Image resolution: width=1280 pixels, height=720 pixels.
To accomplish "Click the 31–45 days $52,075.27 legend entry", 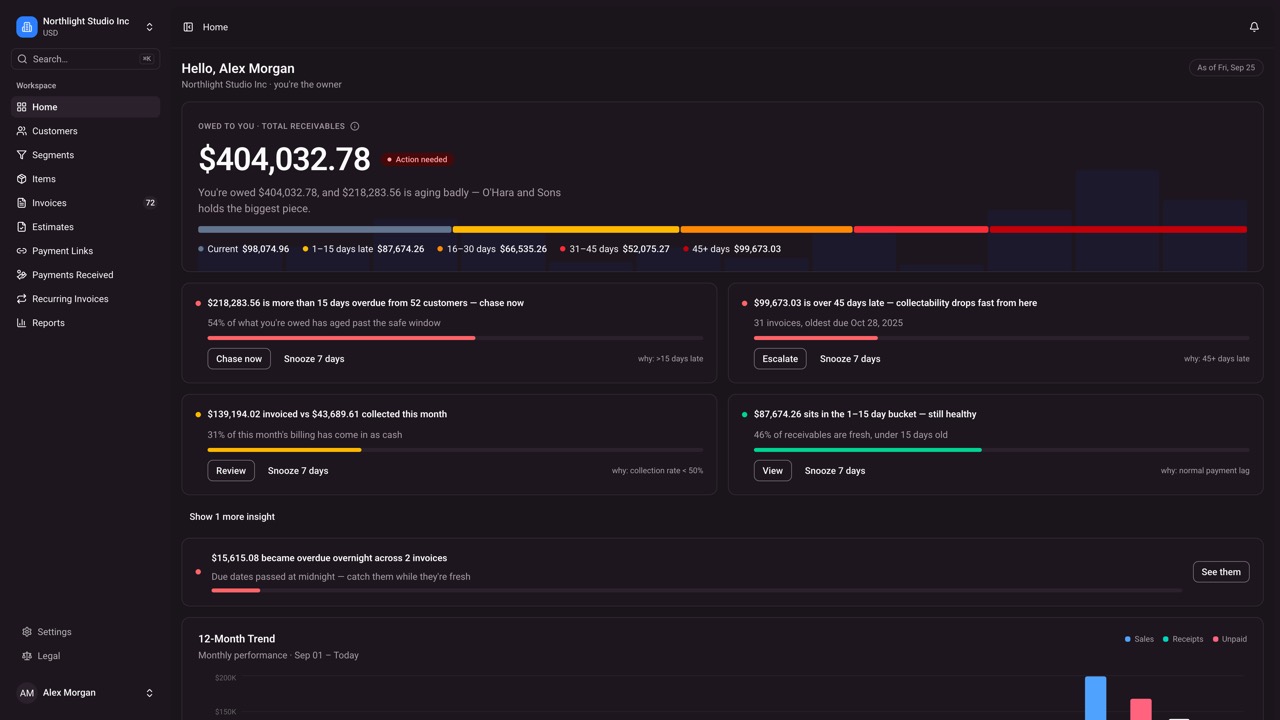I will point(615,249).
